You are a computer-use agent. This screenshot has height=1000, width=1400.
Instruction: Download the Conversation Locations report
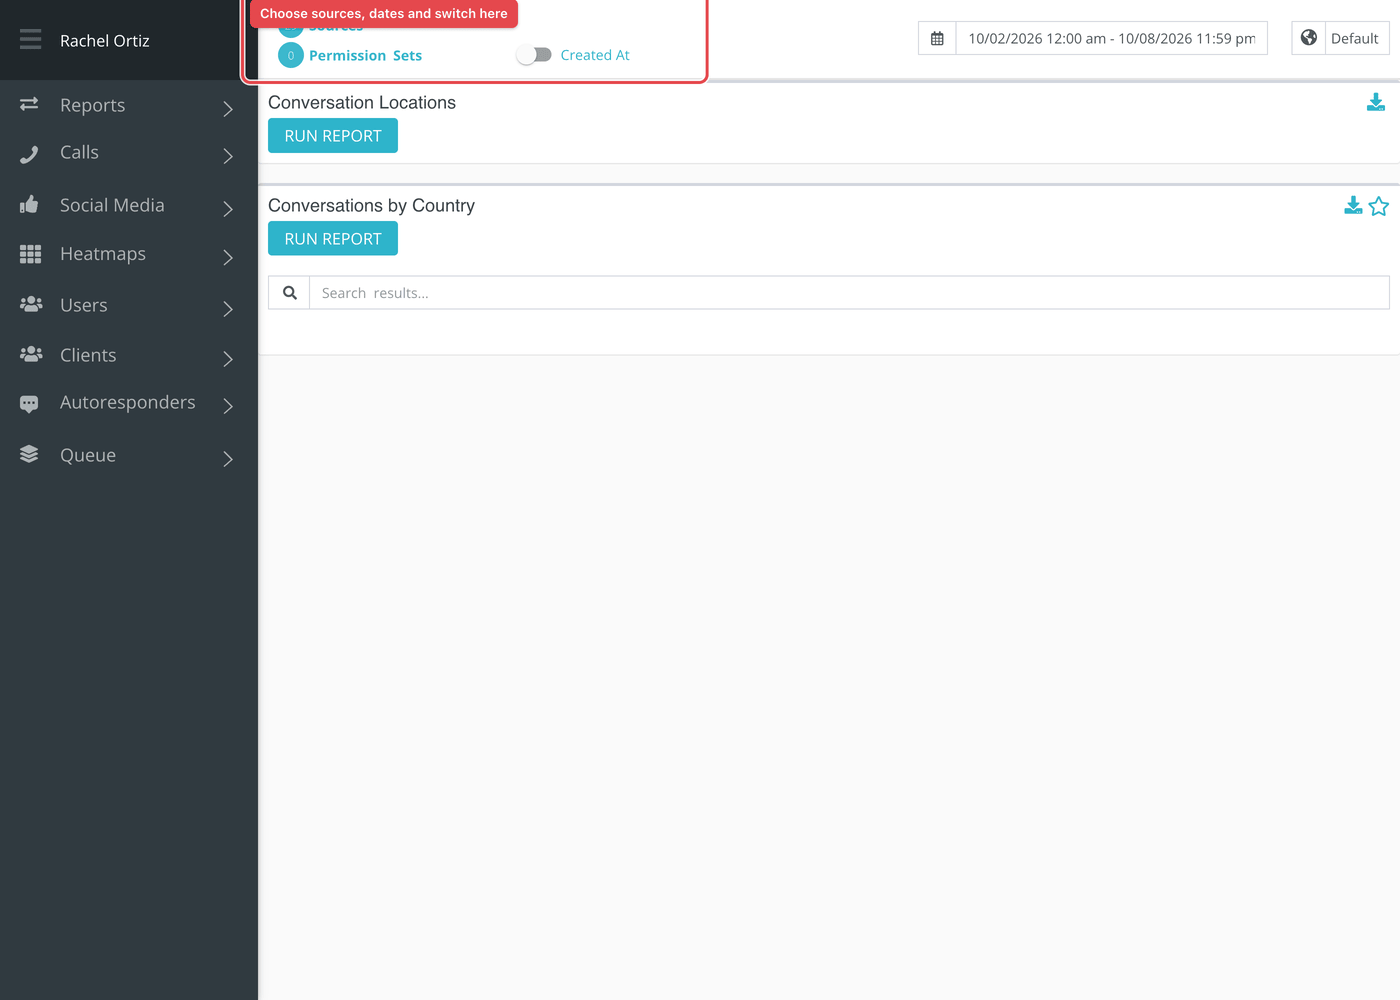[x=1376, y=102]
